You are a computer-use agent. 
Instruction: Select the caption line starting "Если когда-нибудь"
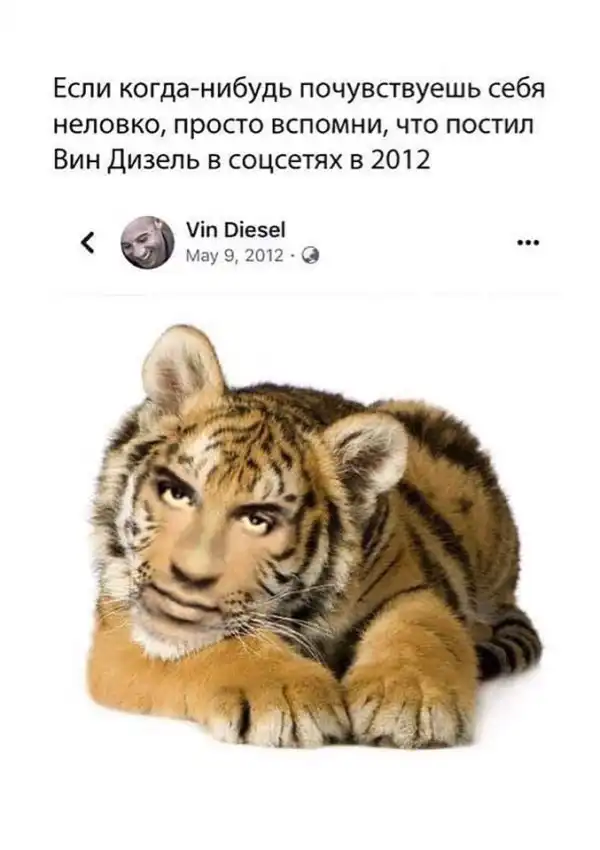[x=299, y=89]
